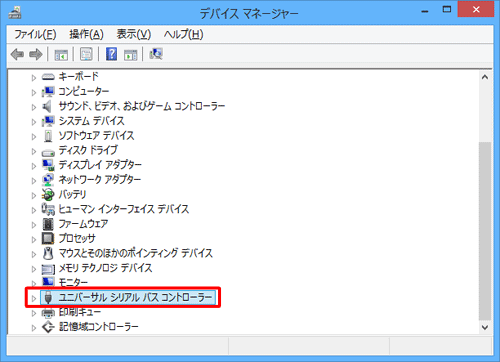The height and width of the screenshot is (362, 500).
Task: Click the vertical scrollbar down arrow
Action: [x=485, y=327]
